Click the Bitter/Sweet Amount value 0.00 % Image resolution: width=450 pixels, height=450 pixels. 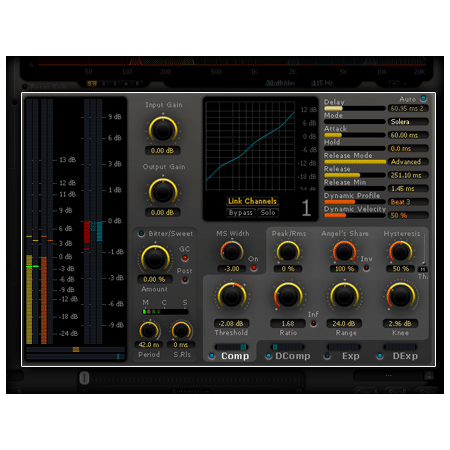tap(155, 279)
